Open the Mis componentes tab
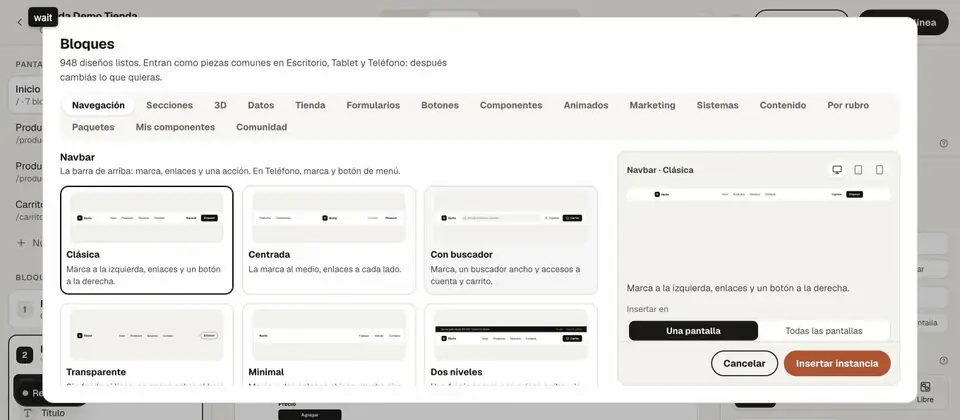The image size is (960, 420). tap(175, 127)
